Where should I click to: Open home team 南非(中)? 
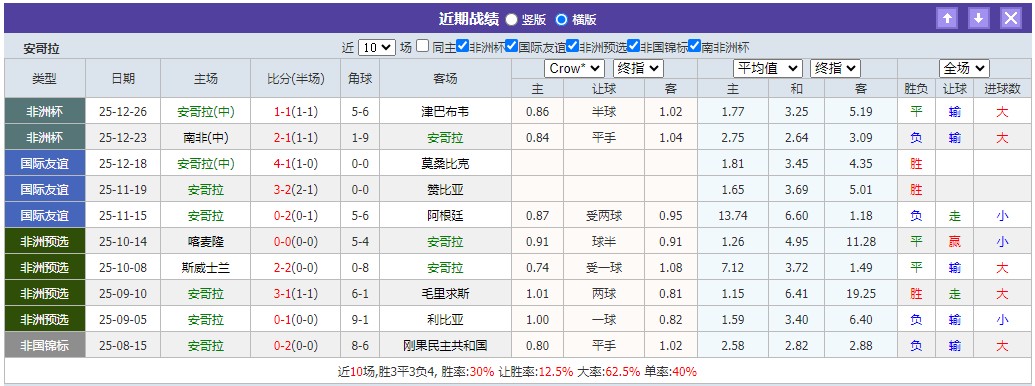pos(205,138)
